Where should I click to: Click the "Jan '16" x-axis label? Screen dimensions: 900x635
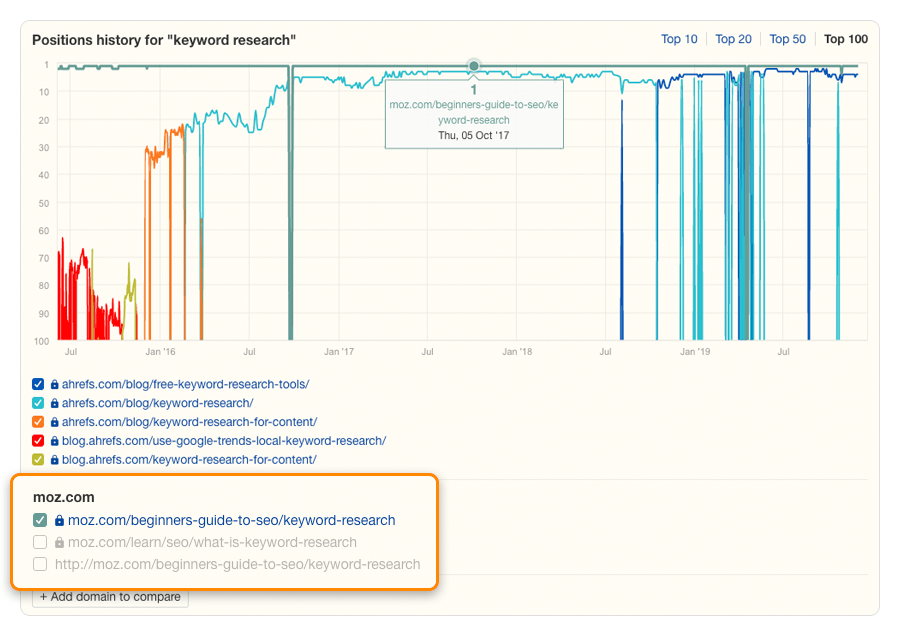point(160,351)
